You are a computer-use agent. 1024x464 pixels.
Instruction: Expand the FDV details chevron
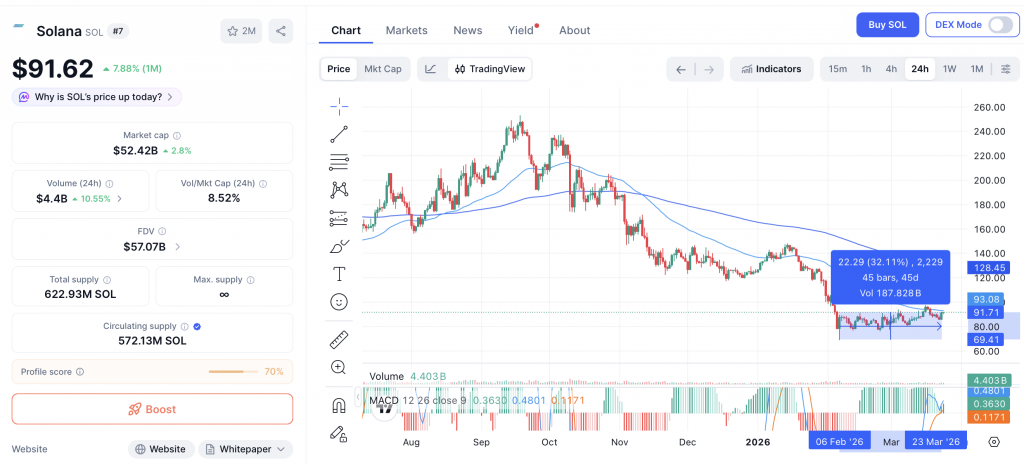click(178, 246)
